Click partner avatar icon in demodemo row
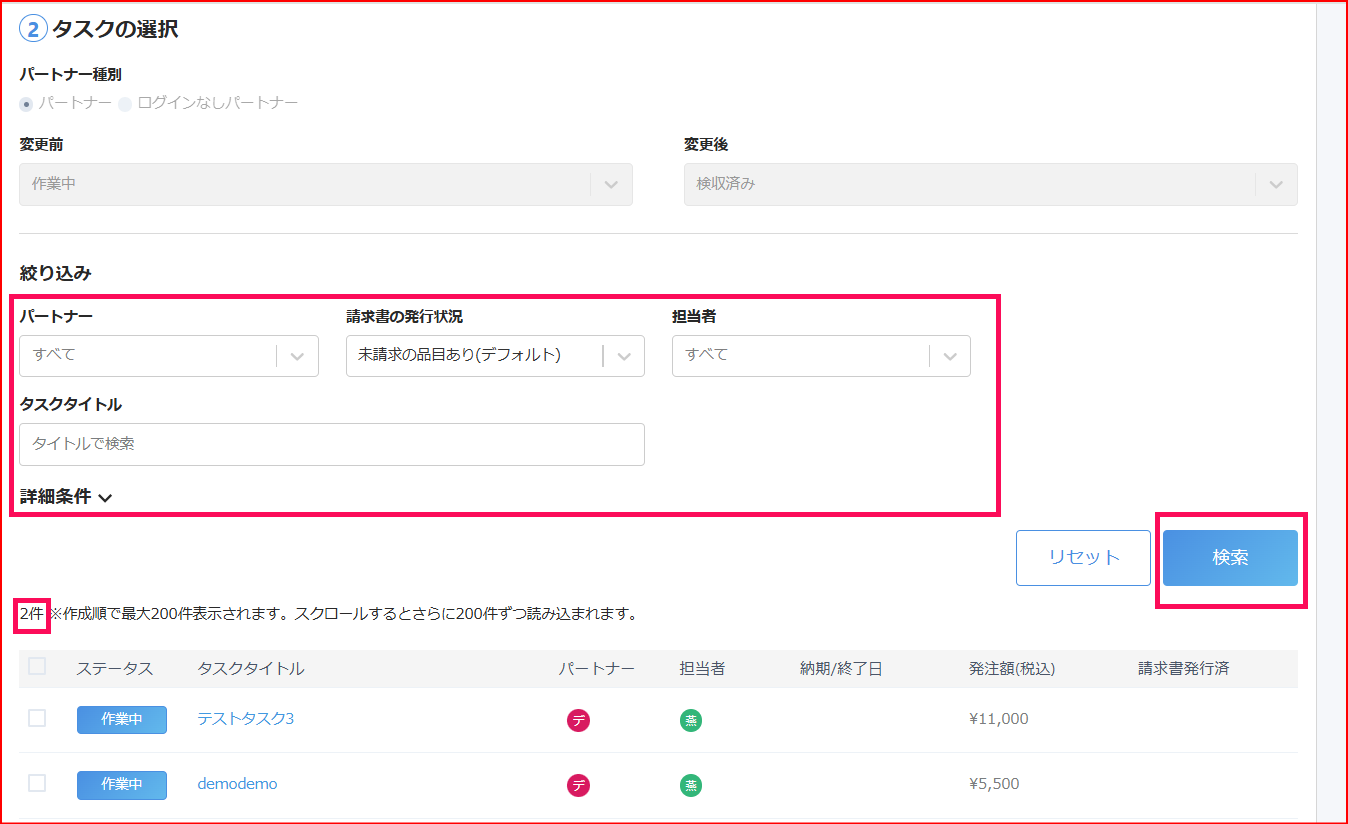 pyautogui.click(x=578, y=785)
